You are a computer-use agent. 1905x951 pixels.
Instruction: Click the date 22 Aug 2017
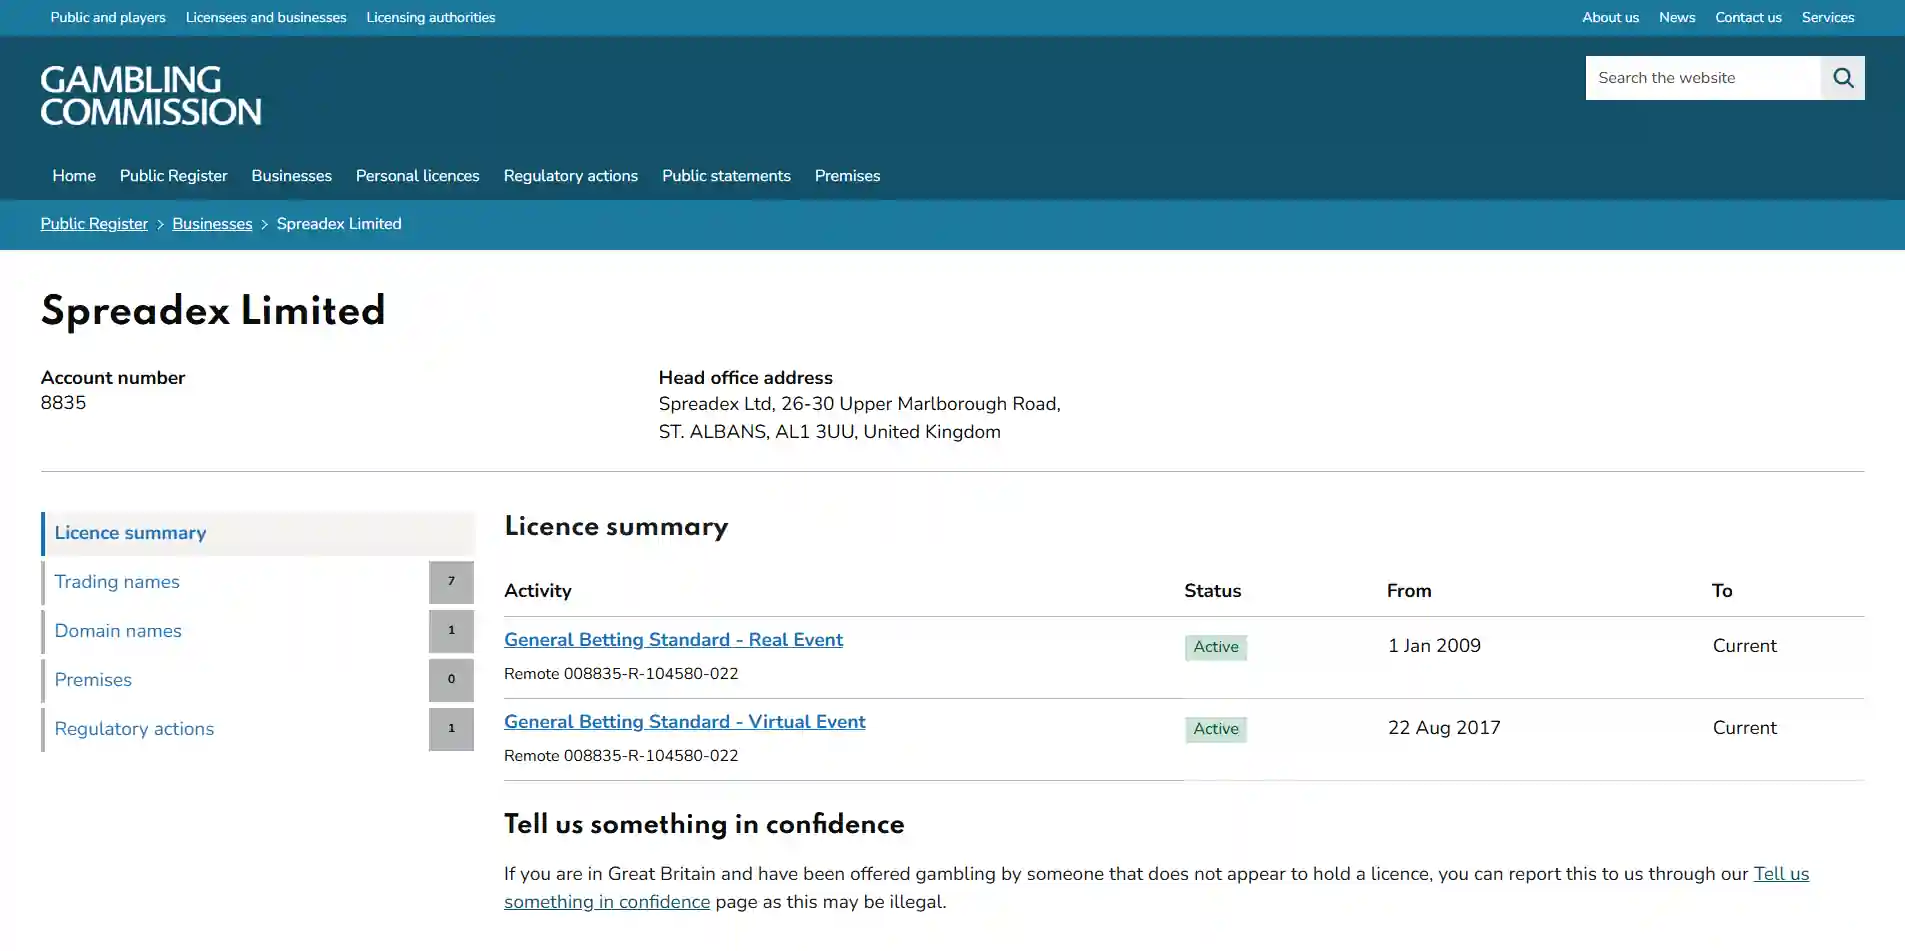1444,728
